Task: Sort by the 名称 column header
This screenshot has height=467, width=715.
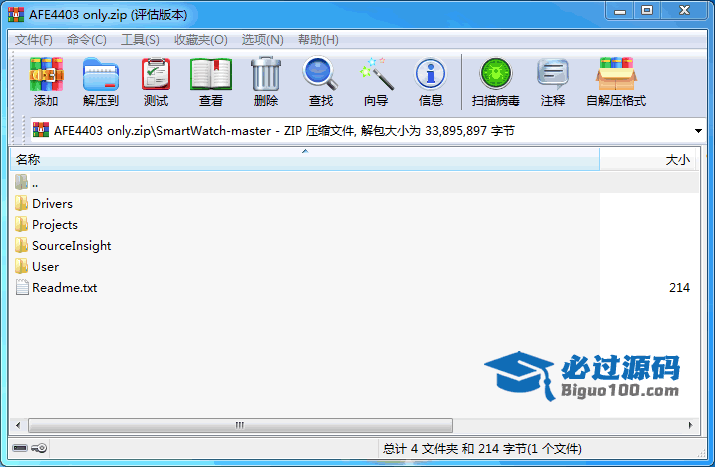Action: pyautogui.click(x=305, y=159)
